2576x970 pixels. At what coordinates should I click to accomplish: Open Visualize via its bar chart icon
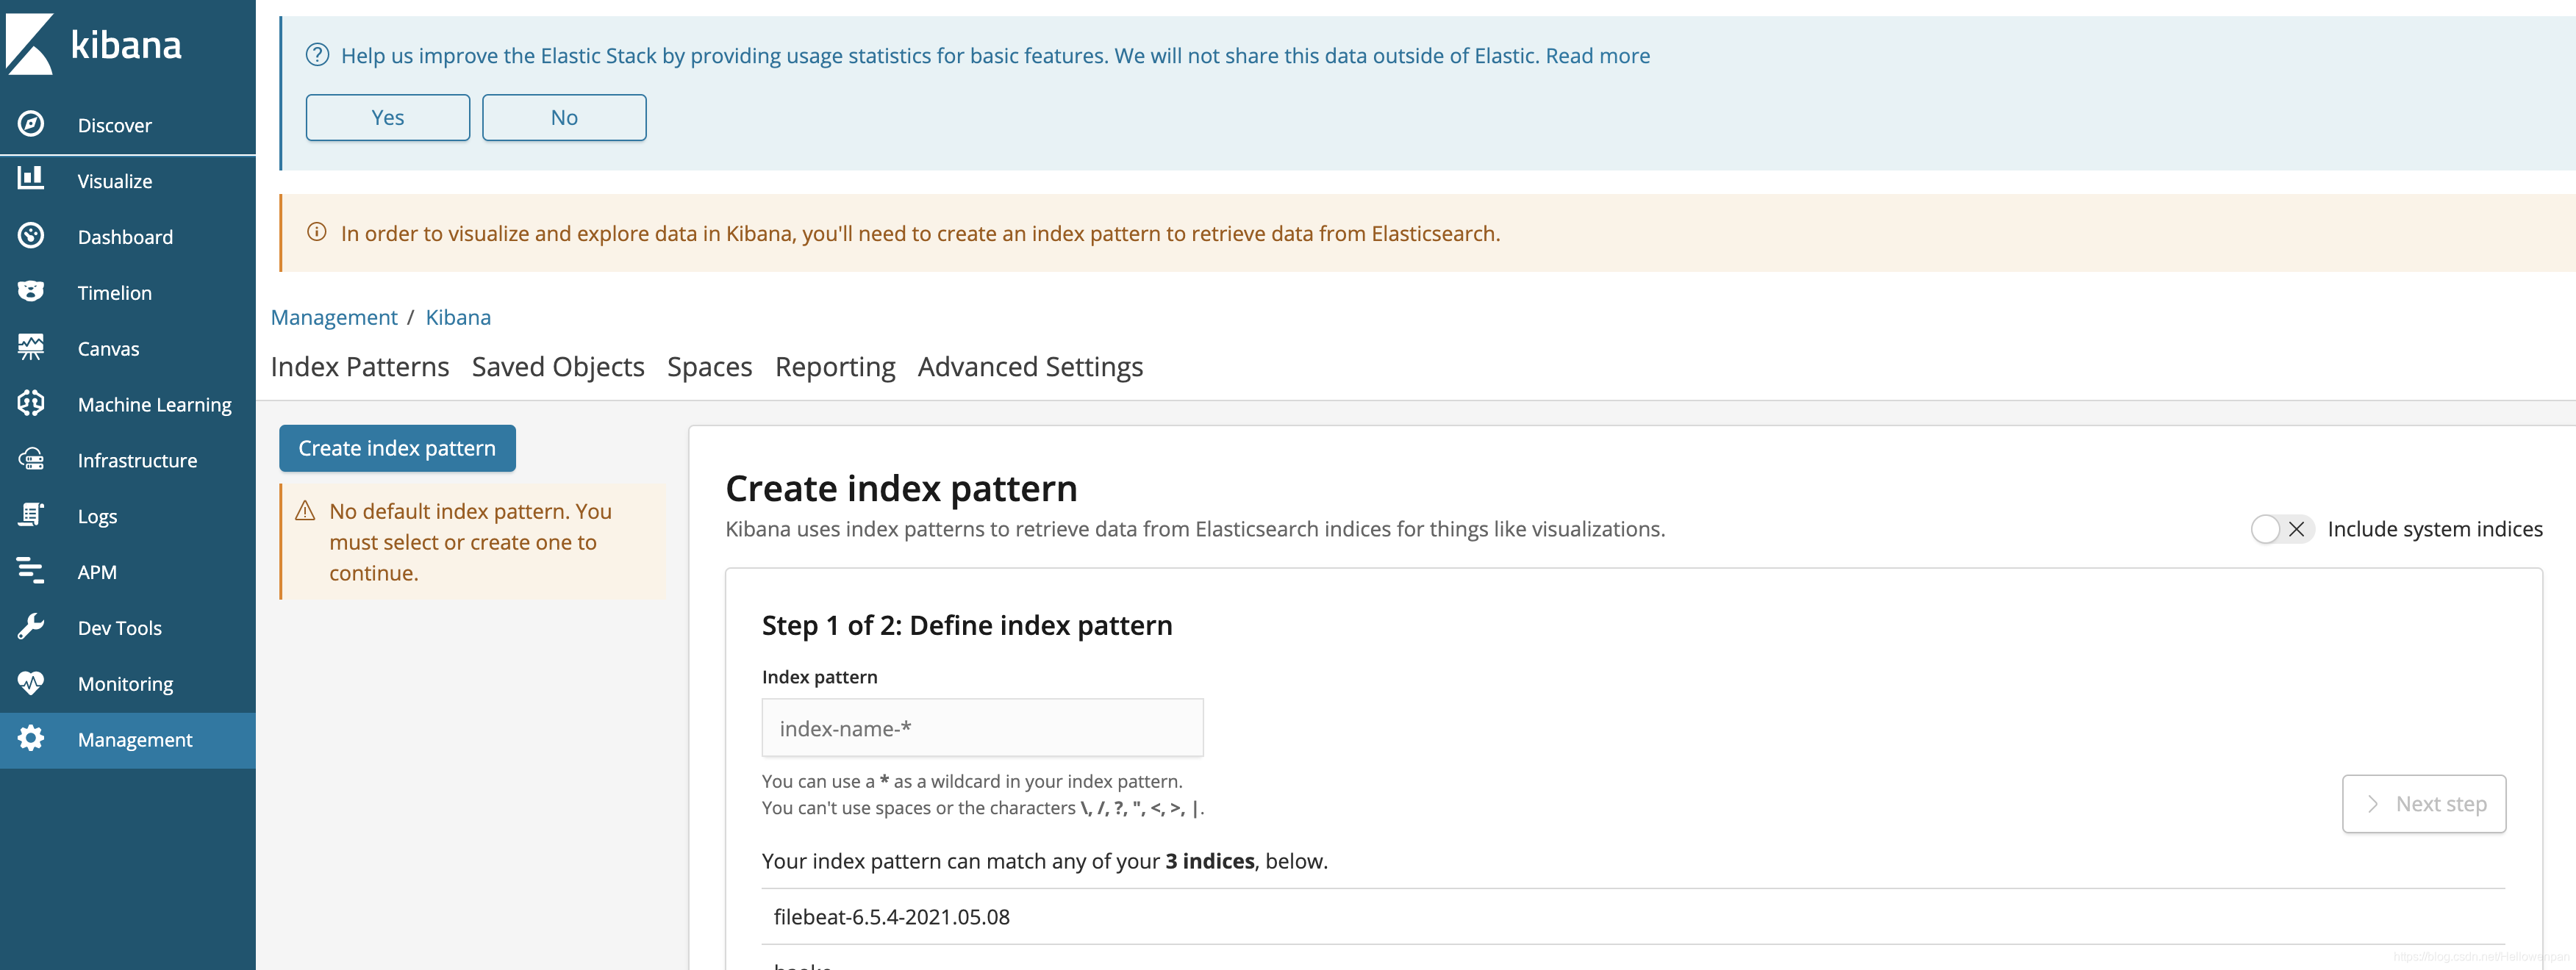(31, 178)
